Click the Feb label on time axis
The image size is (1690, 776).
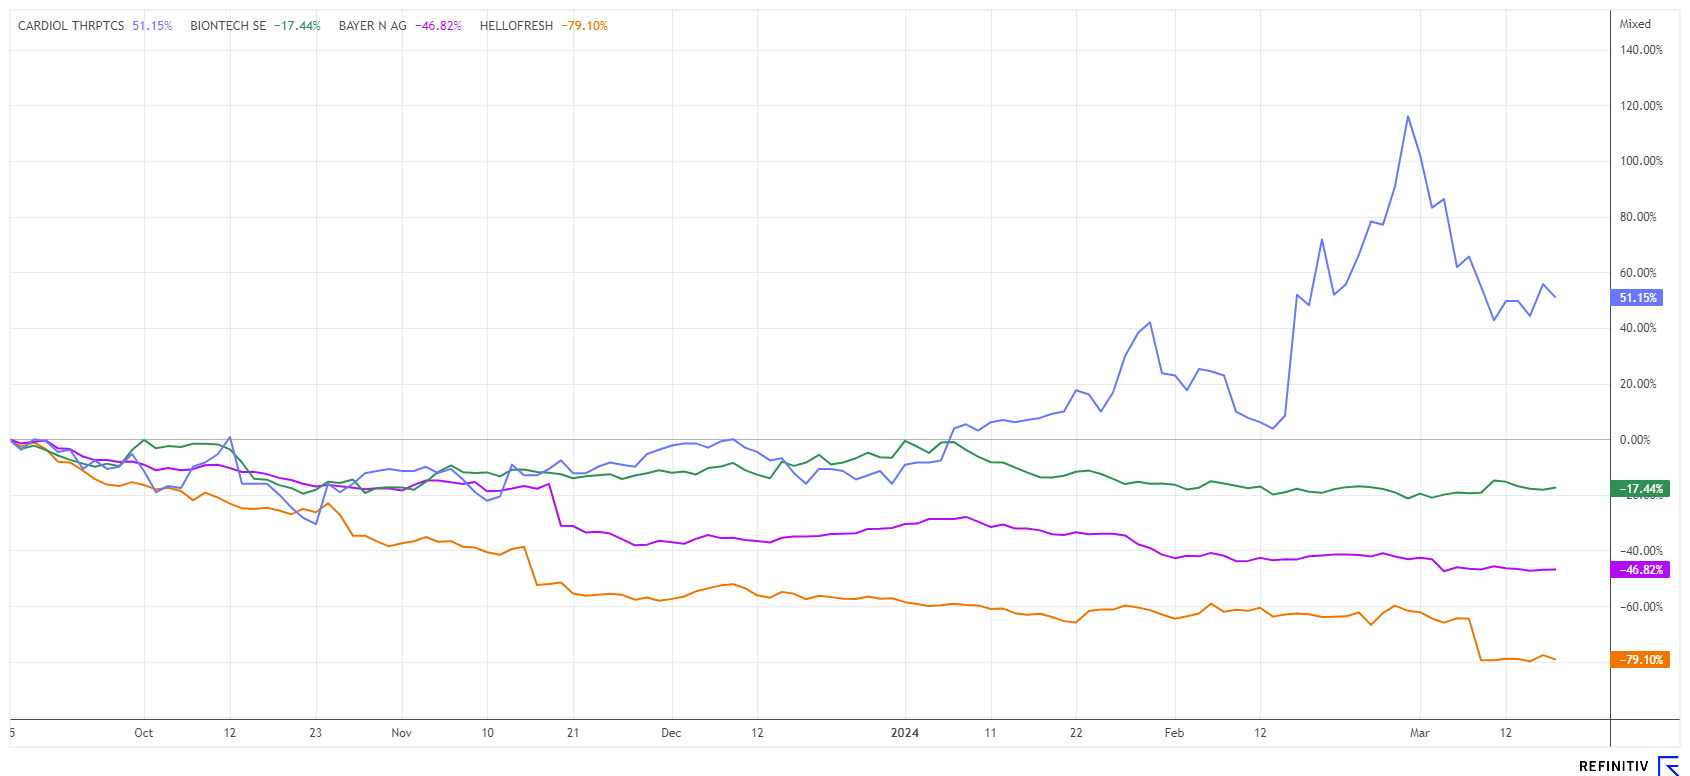click(1174, 733)
